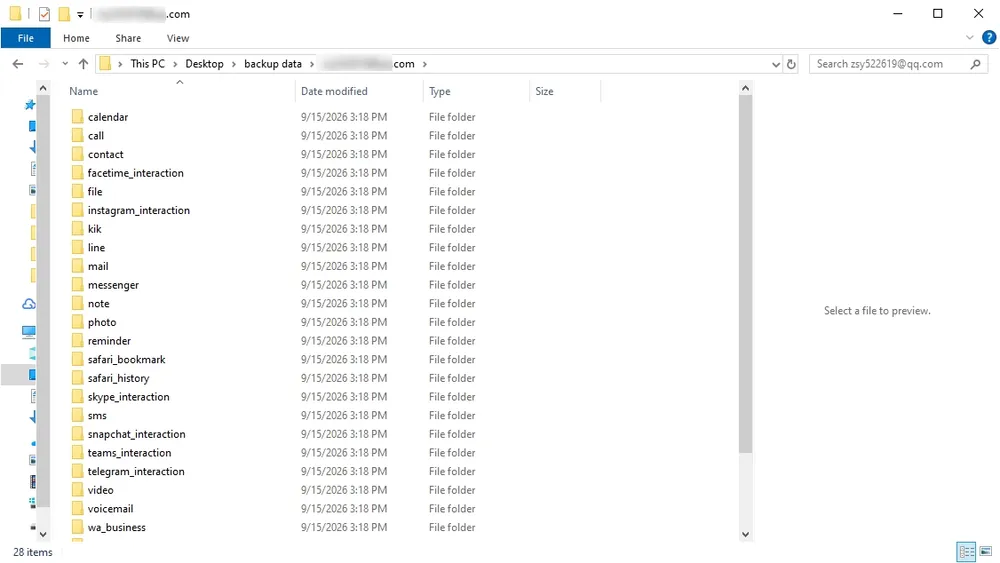The width and height of the screenshot is (1000, 563).
Task: Expand the ribbon with the chevron
Action: click(969, 38)
